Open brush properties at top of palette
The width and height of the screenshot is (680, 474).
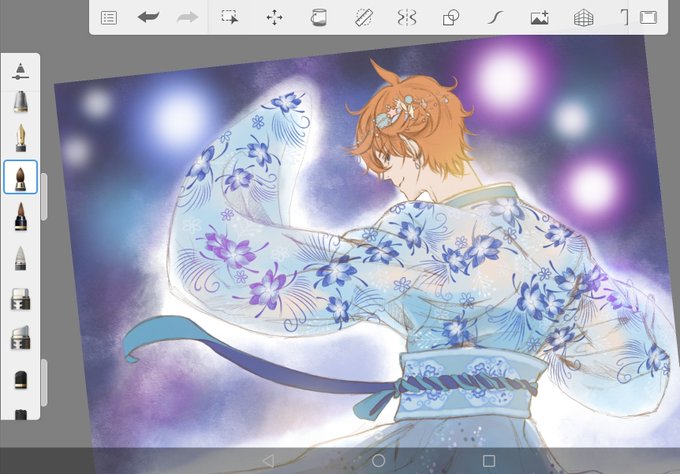(20, 71)
